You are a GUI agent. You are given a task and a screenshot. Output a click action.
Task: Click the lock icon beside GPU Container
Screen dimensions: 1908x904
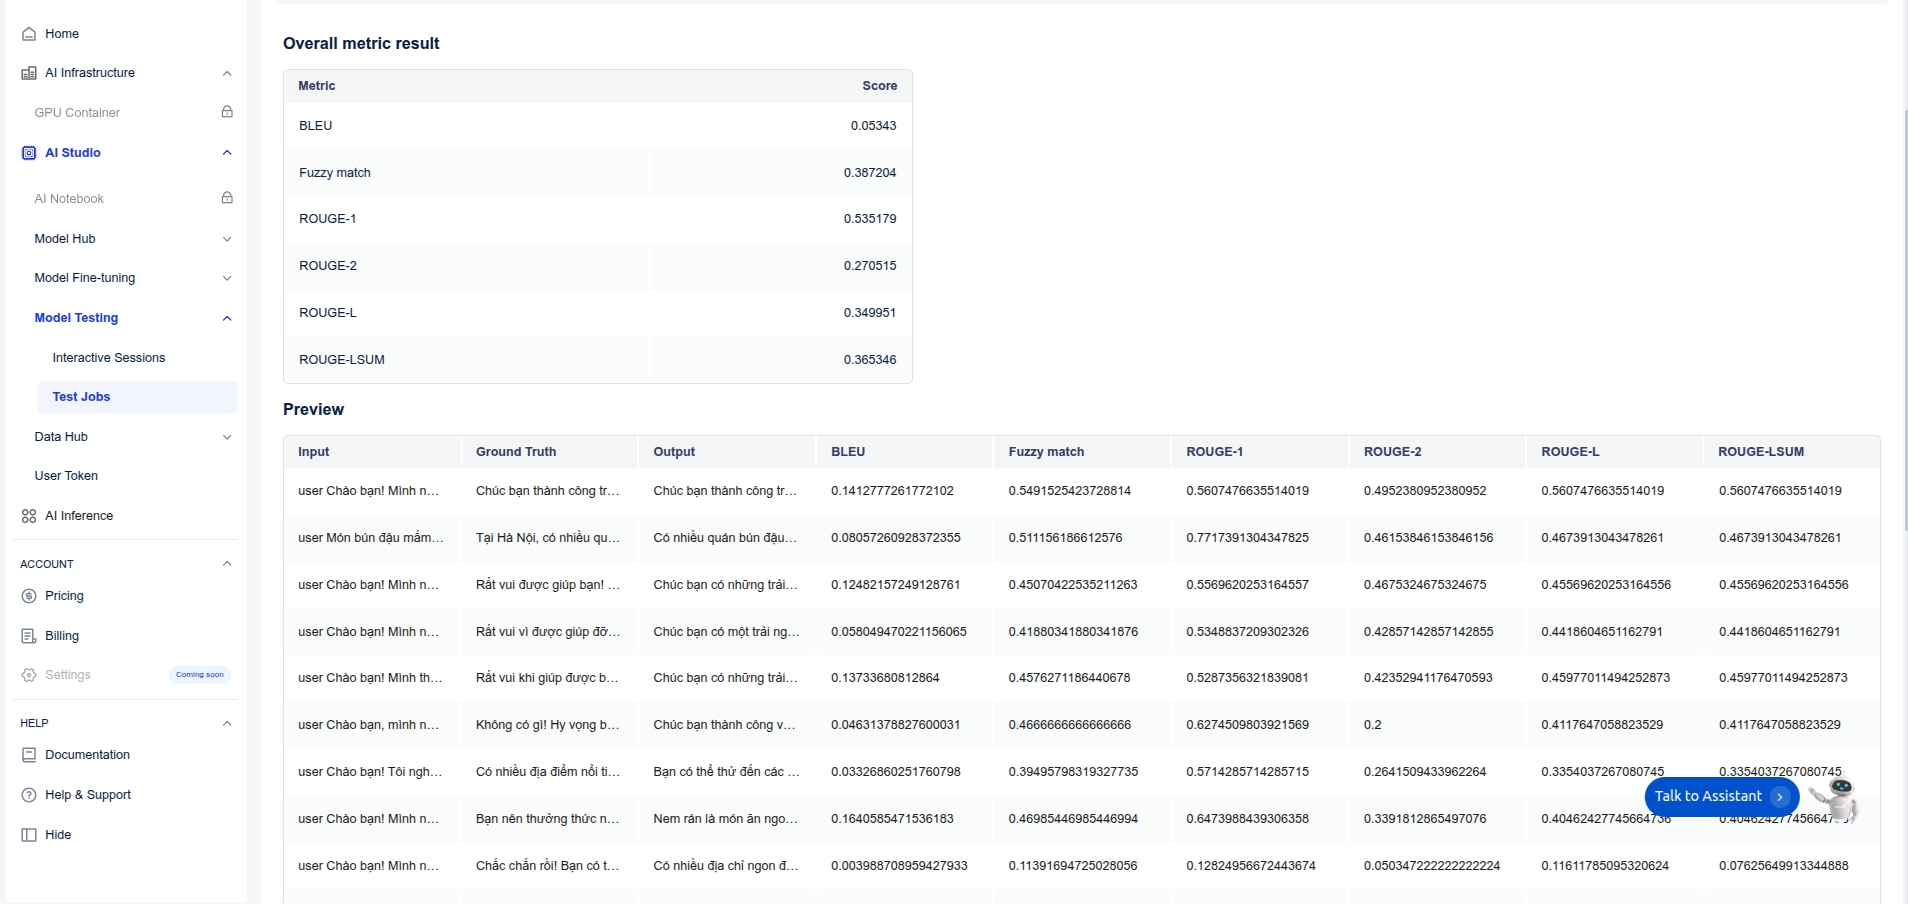[x=227, y=112]
